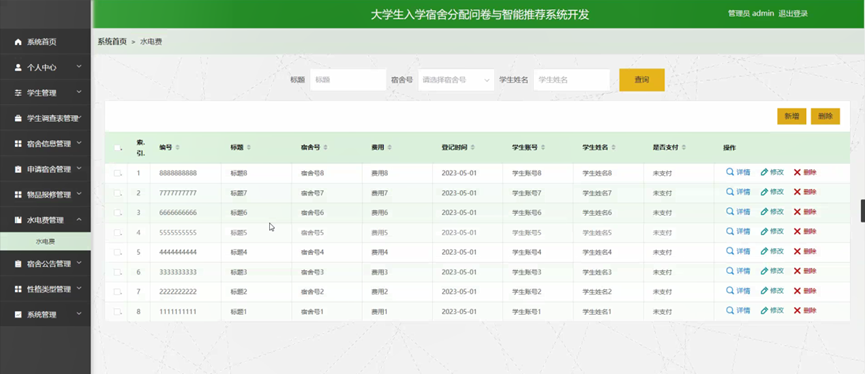Click the yellow 删除 batch button
The image size is (865, 374).
tap(825, 116)
